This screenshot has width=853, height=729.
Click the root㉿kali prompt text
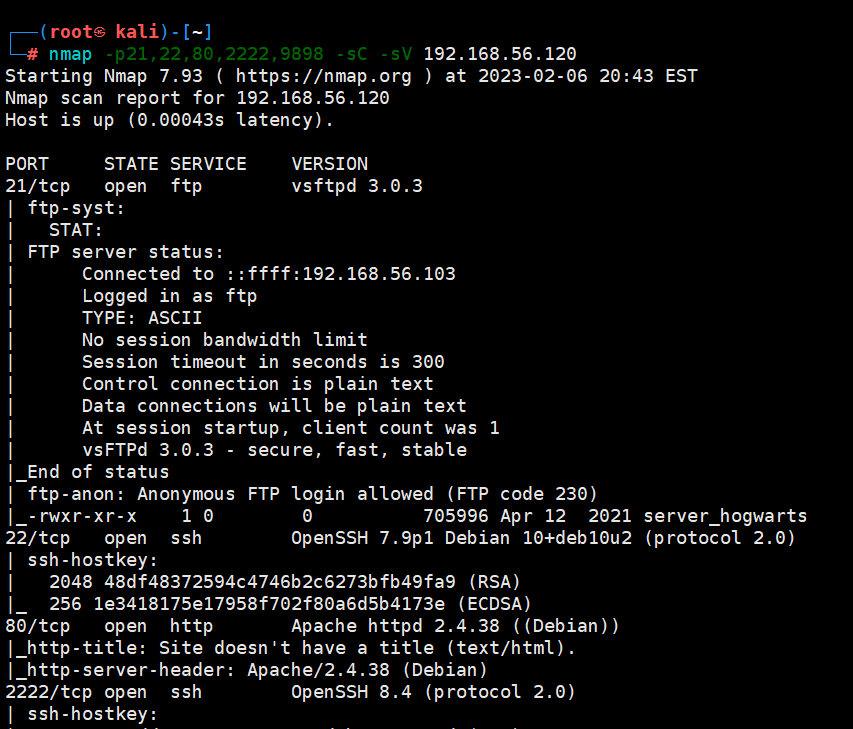pyautogui.click(x=105, y=32)
